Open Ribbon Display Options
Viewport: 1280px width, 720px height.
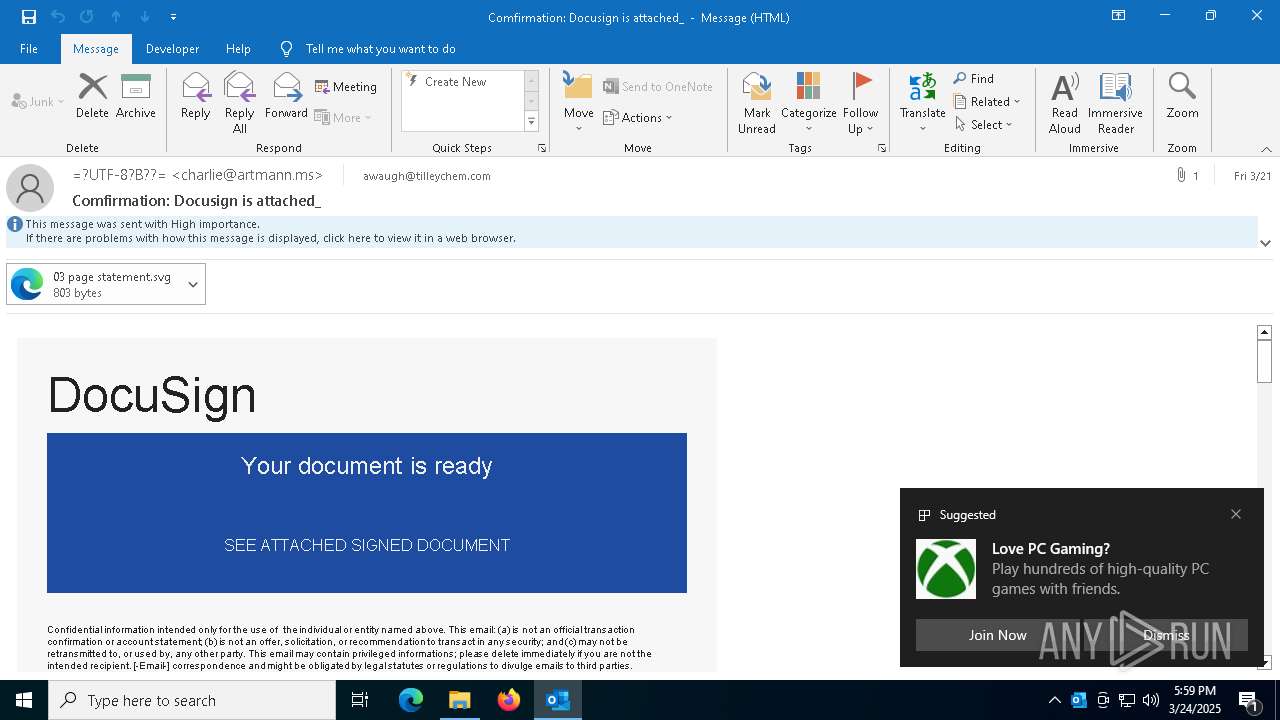pos(1119,16)
